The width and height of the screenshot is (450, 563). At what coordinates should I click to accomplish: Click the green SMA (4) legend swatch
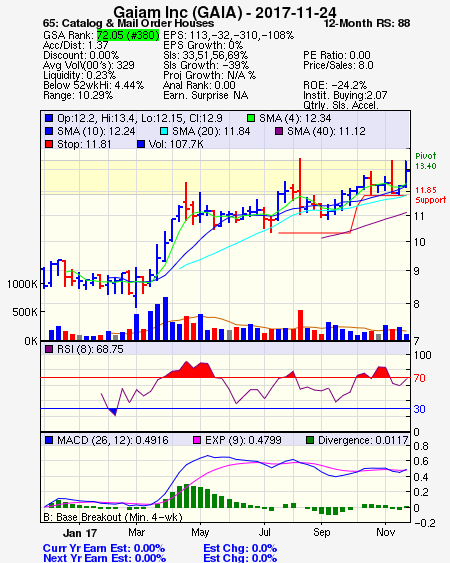pos(251,118)
